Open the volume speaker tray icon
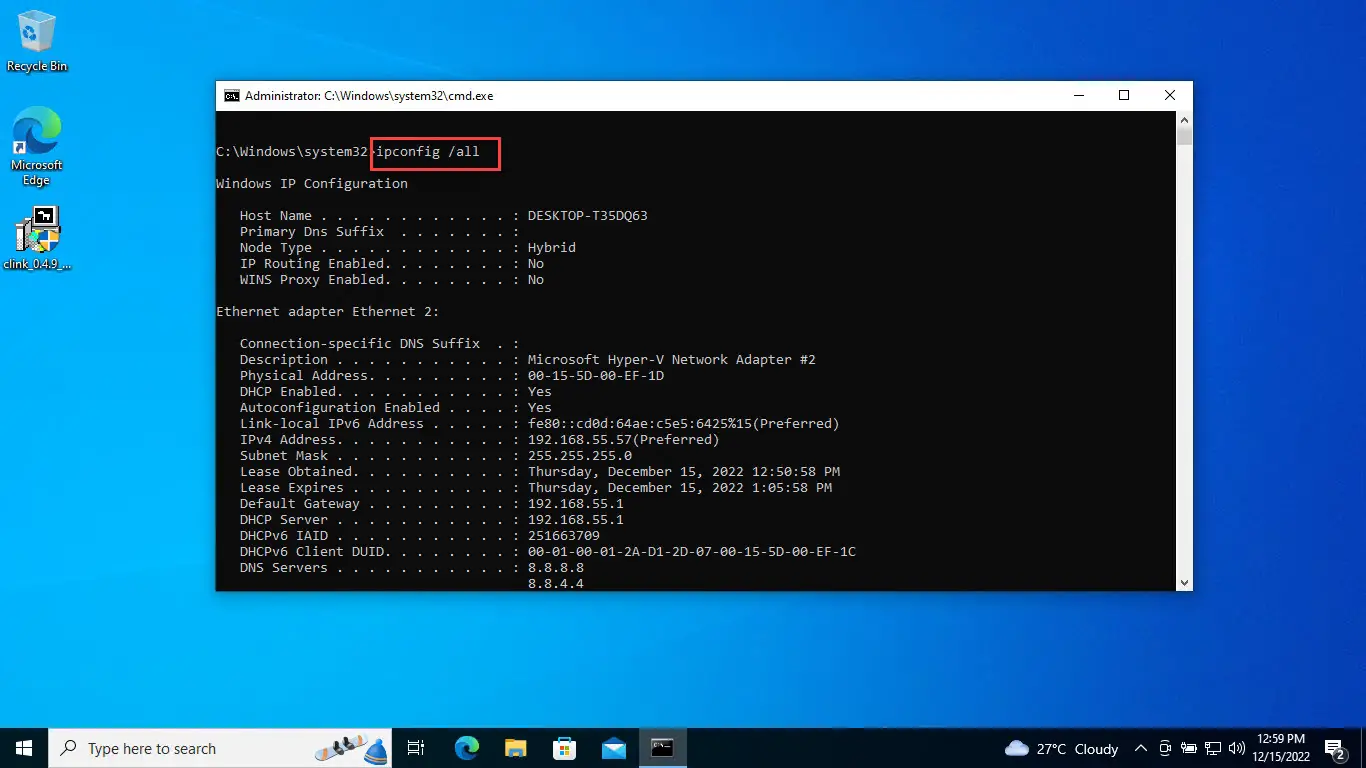Screen dimensions: 1366x768 (x=1237, y=748)
